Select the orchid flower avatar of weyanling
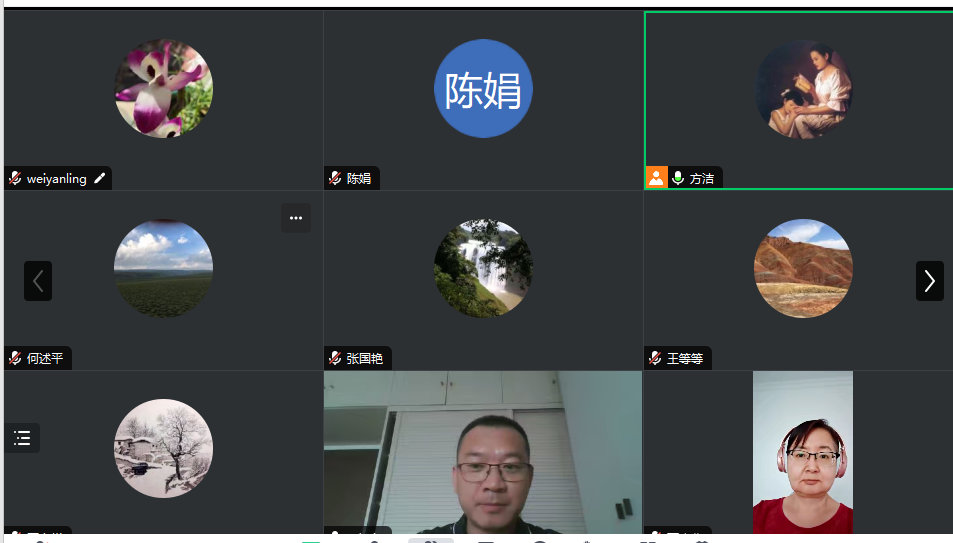The width and height of the screenshot is (953, 543). (163, 89)
